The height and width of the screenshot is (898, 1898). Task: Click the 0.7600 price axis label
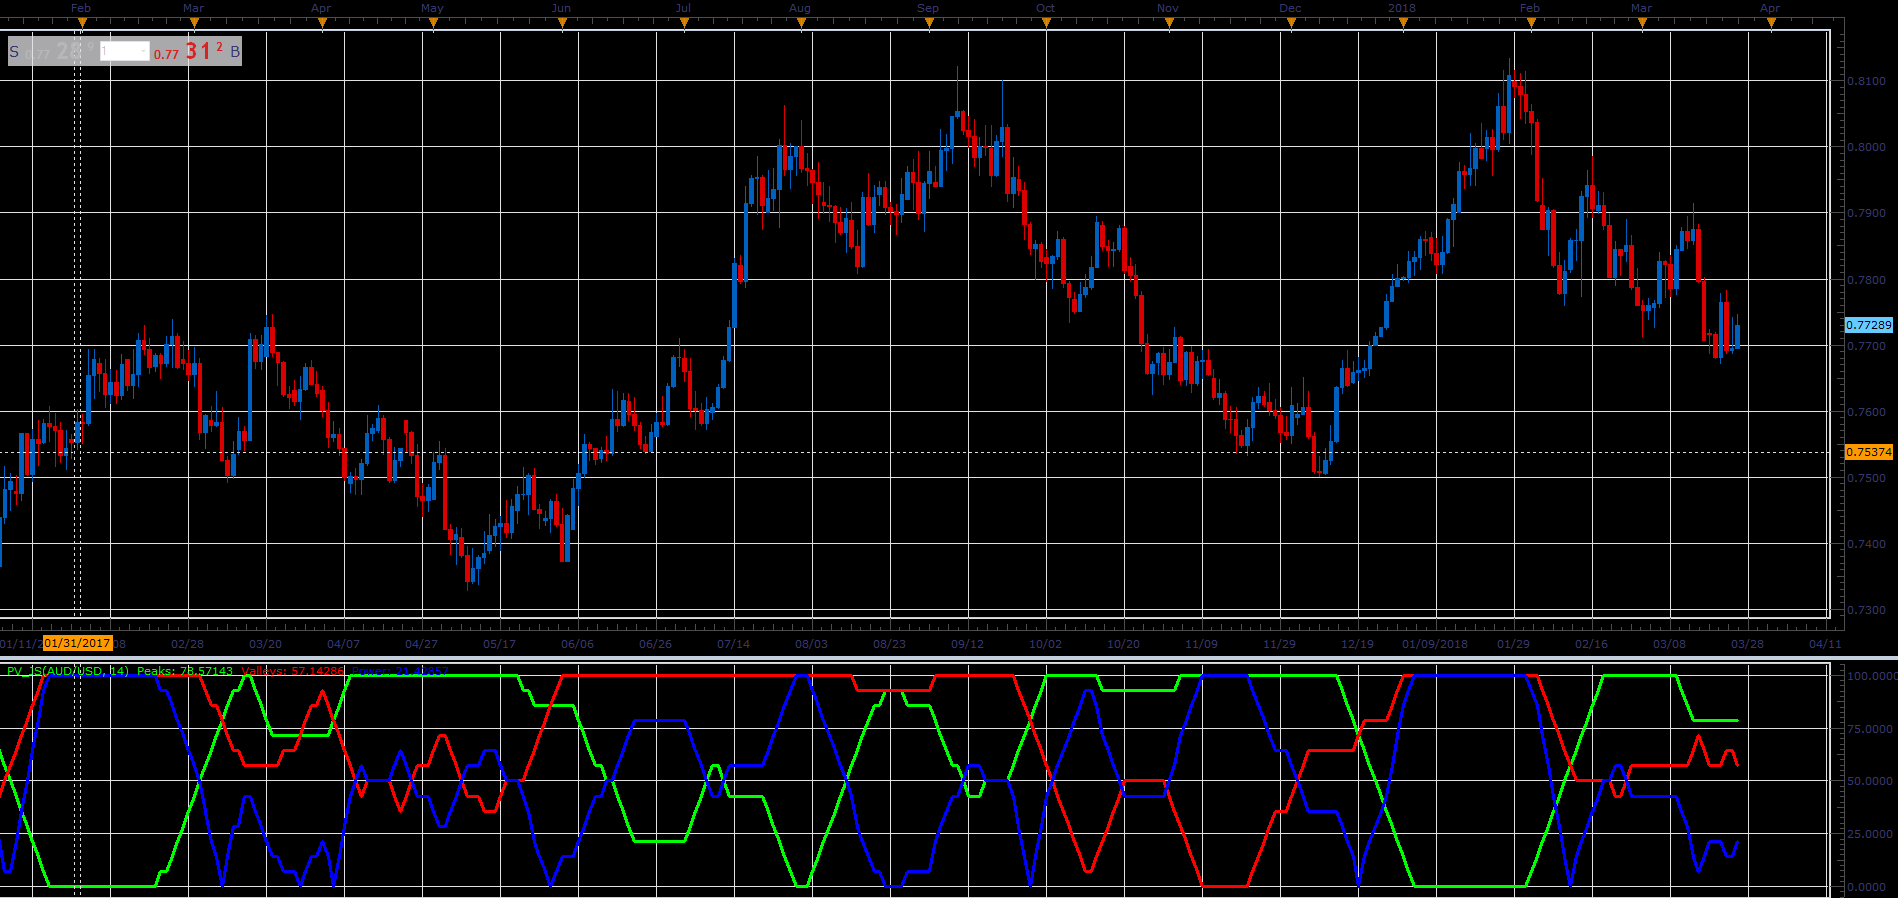coord(1866,412)
